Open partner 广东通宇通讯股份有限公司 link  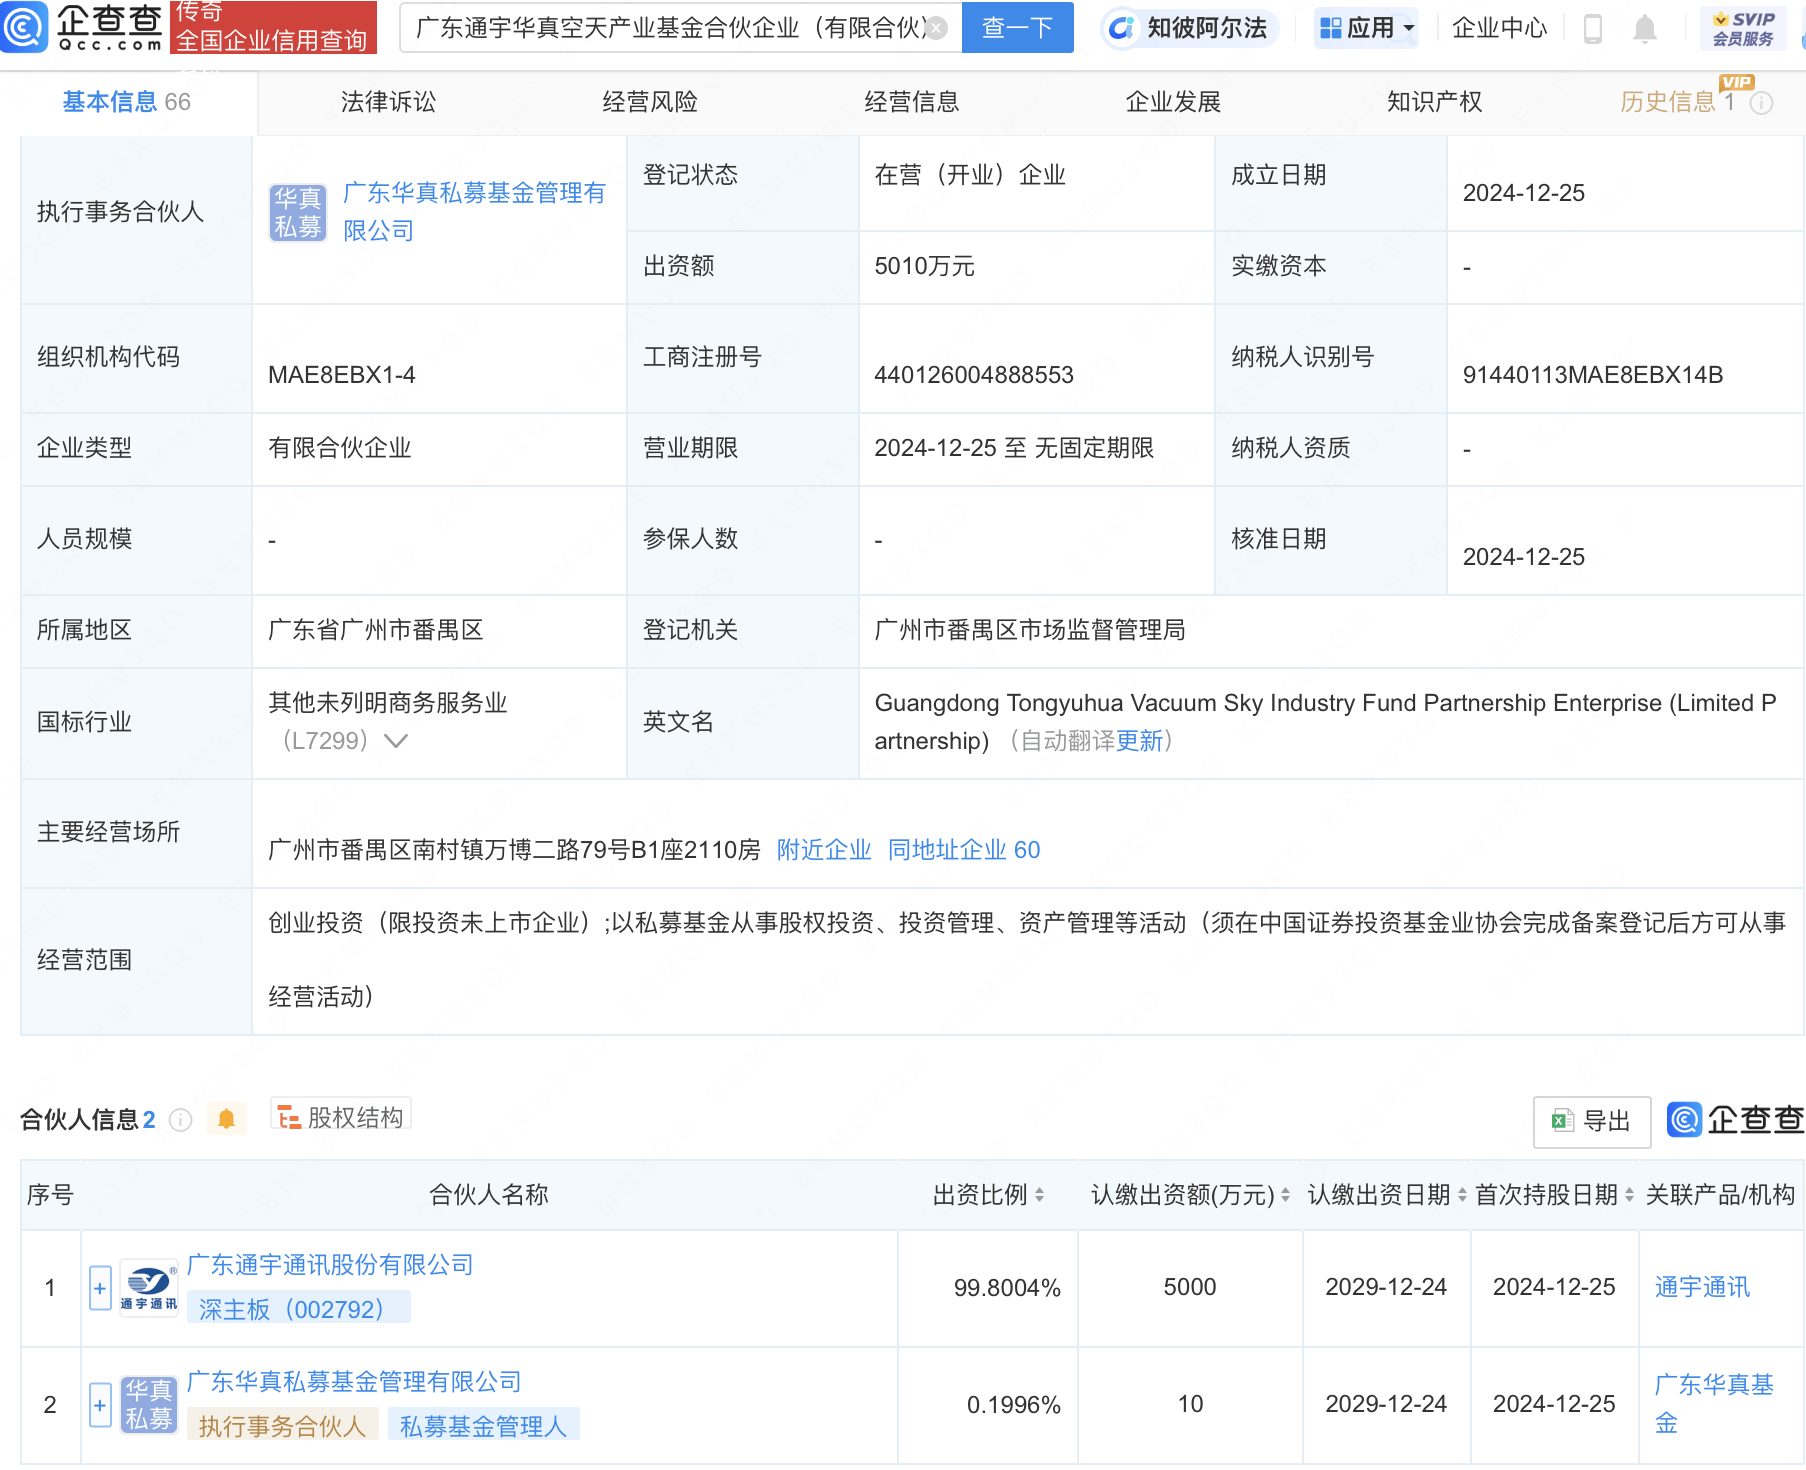(x=330, y=1265)
